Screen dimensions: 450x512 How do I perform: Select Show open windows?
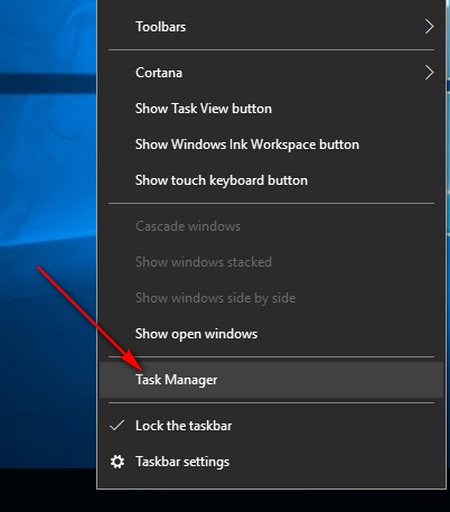click(x=272, y=334)
